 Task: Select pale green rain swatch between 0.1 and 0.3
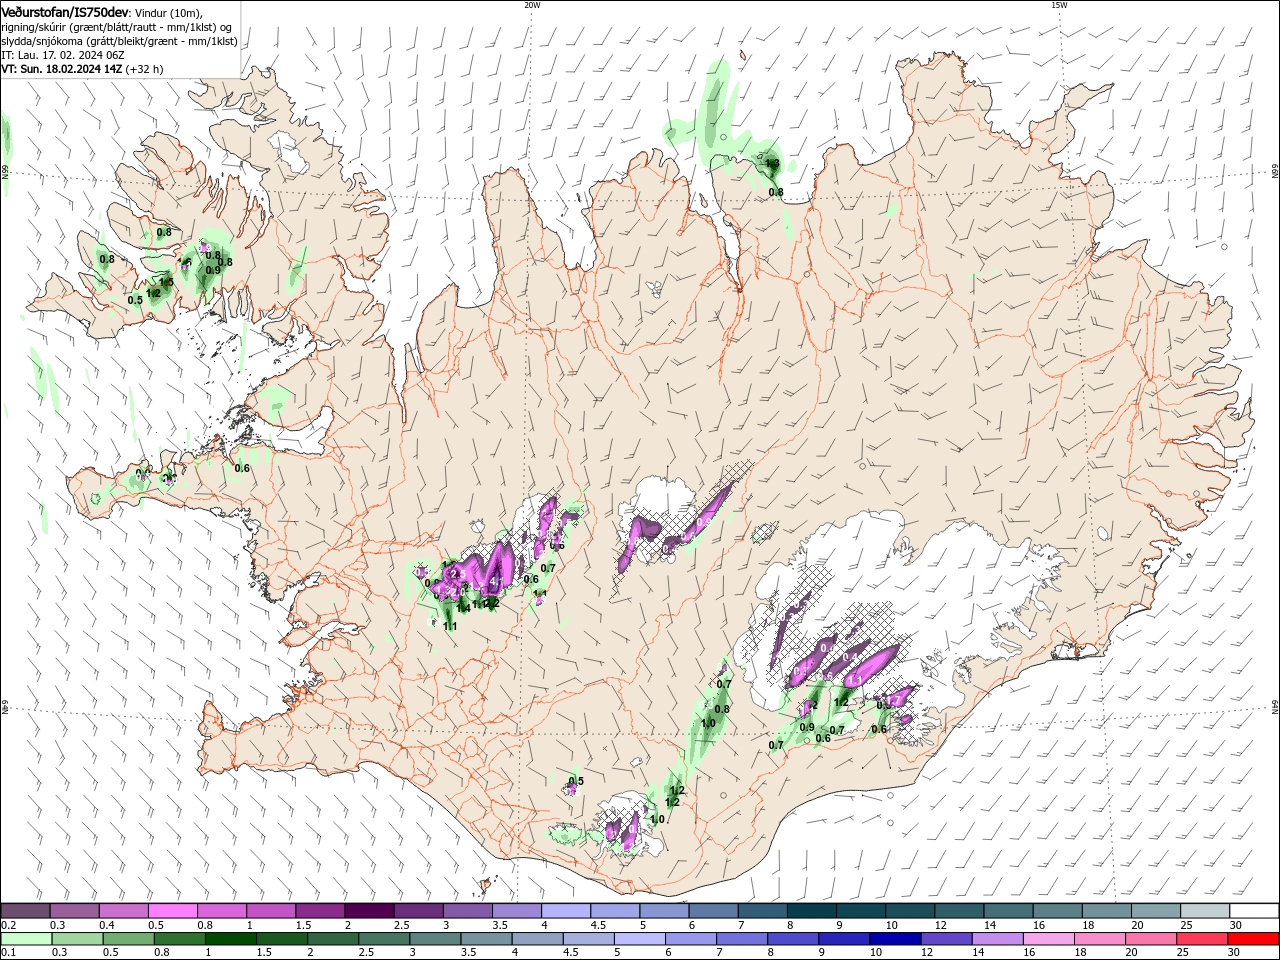point(26,939)
